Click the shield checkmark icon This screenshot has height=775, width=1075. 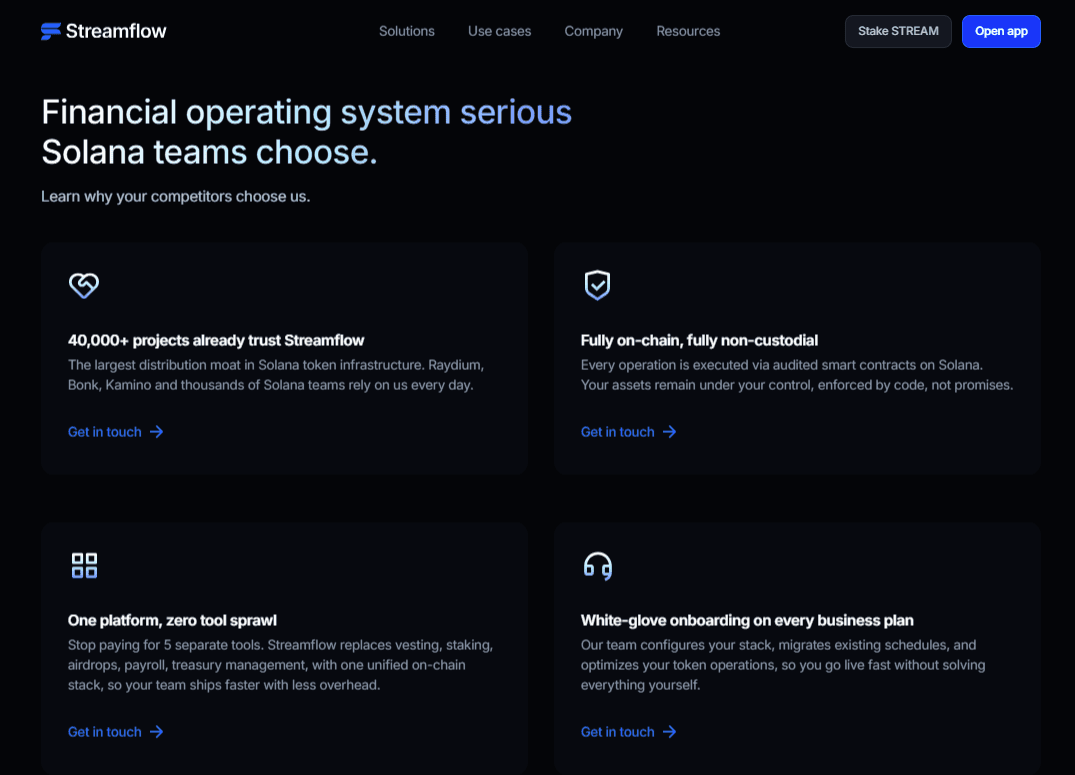[597, 285]
